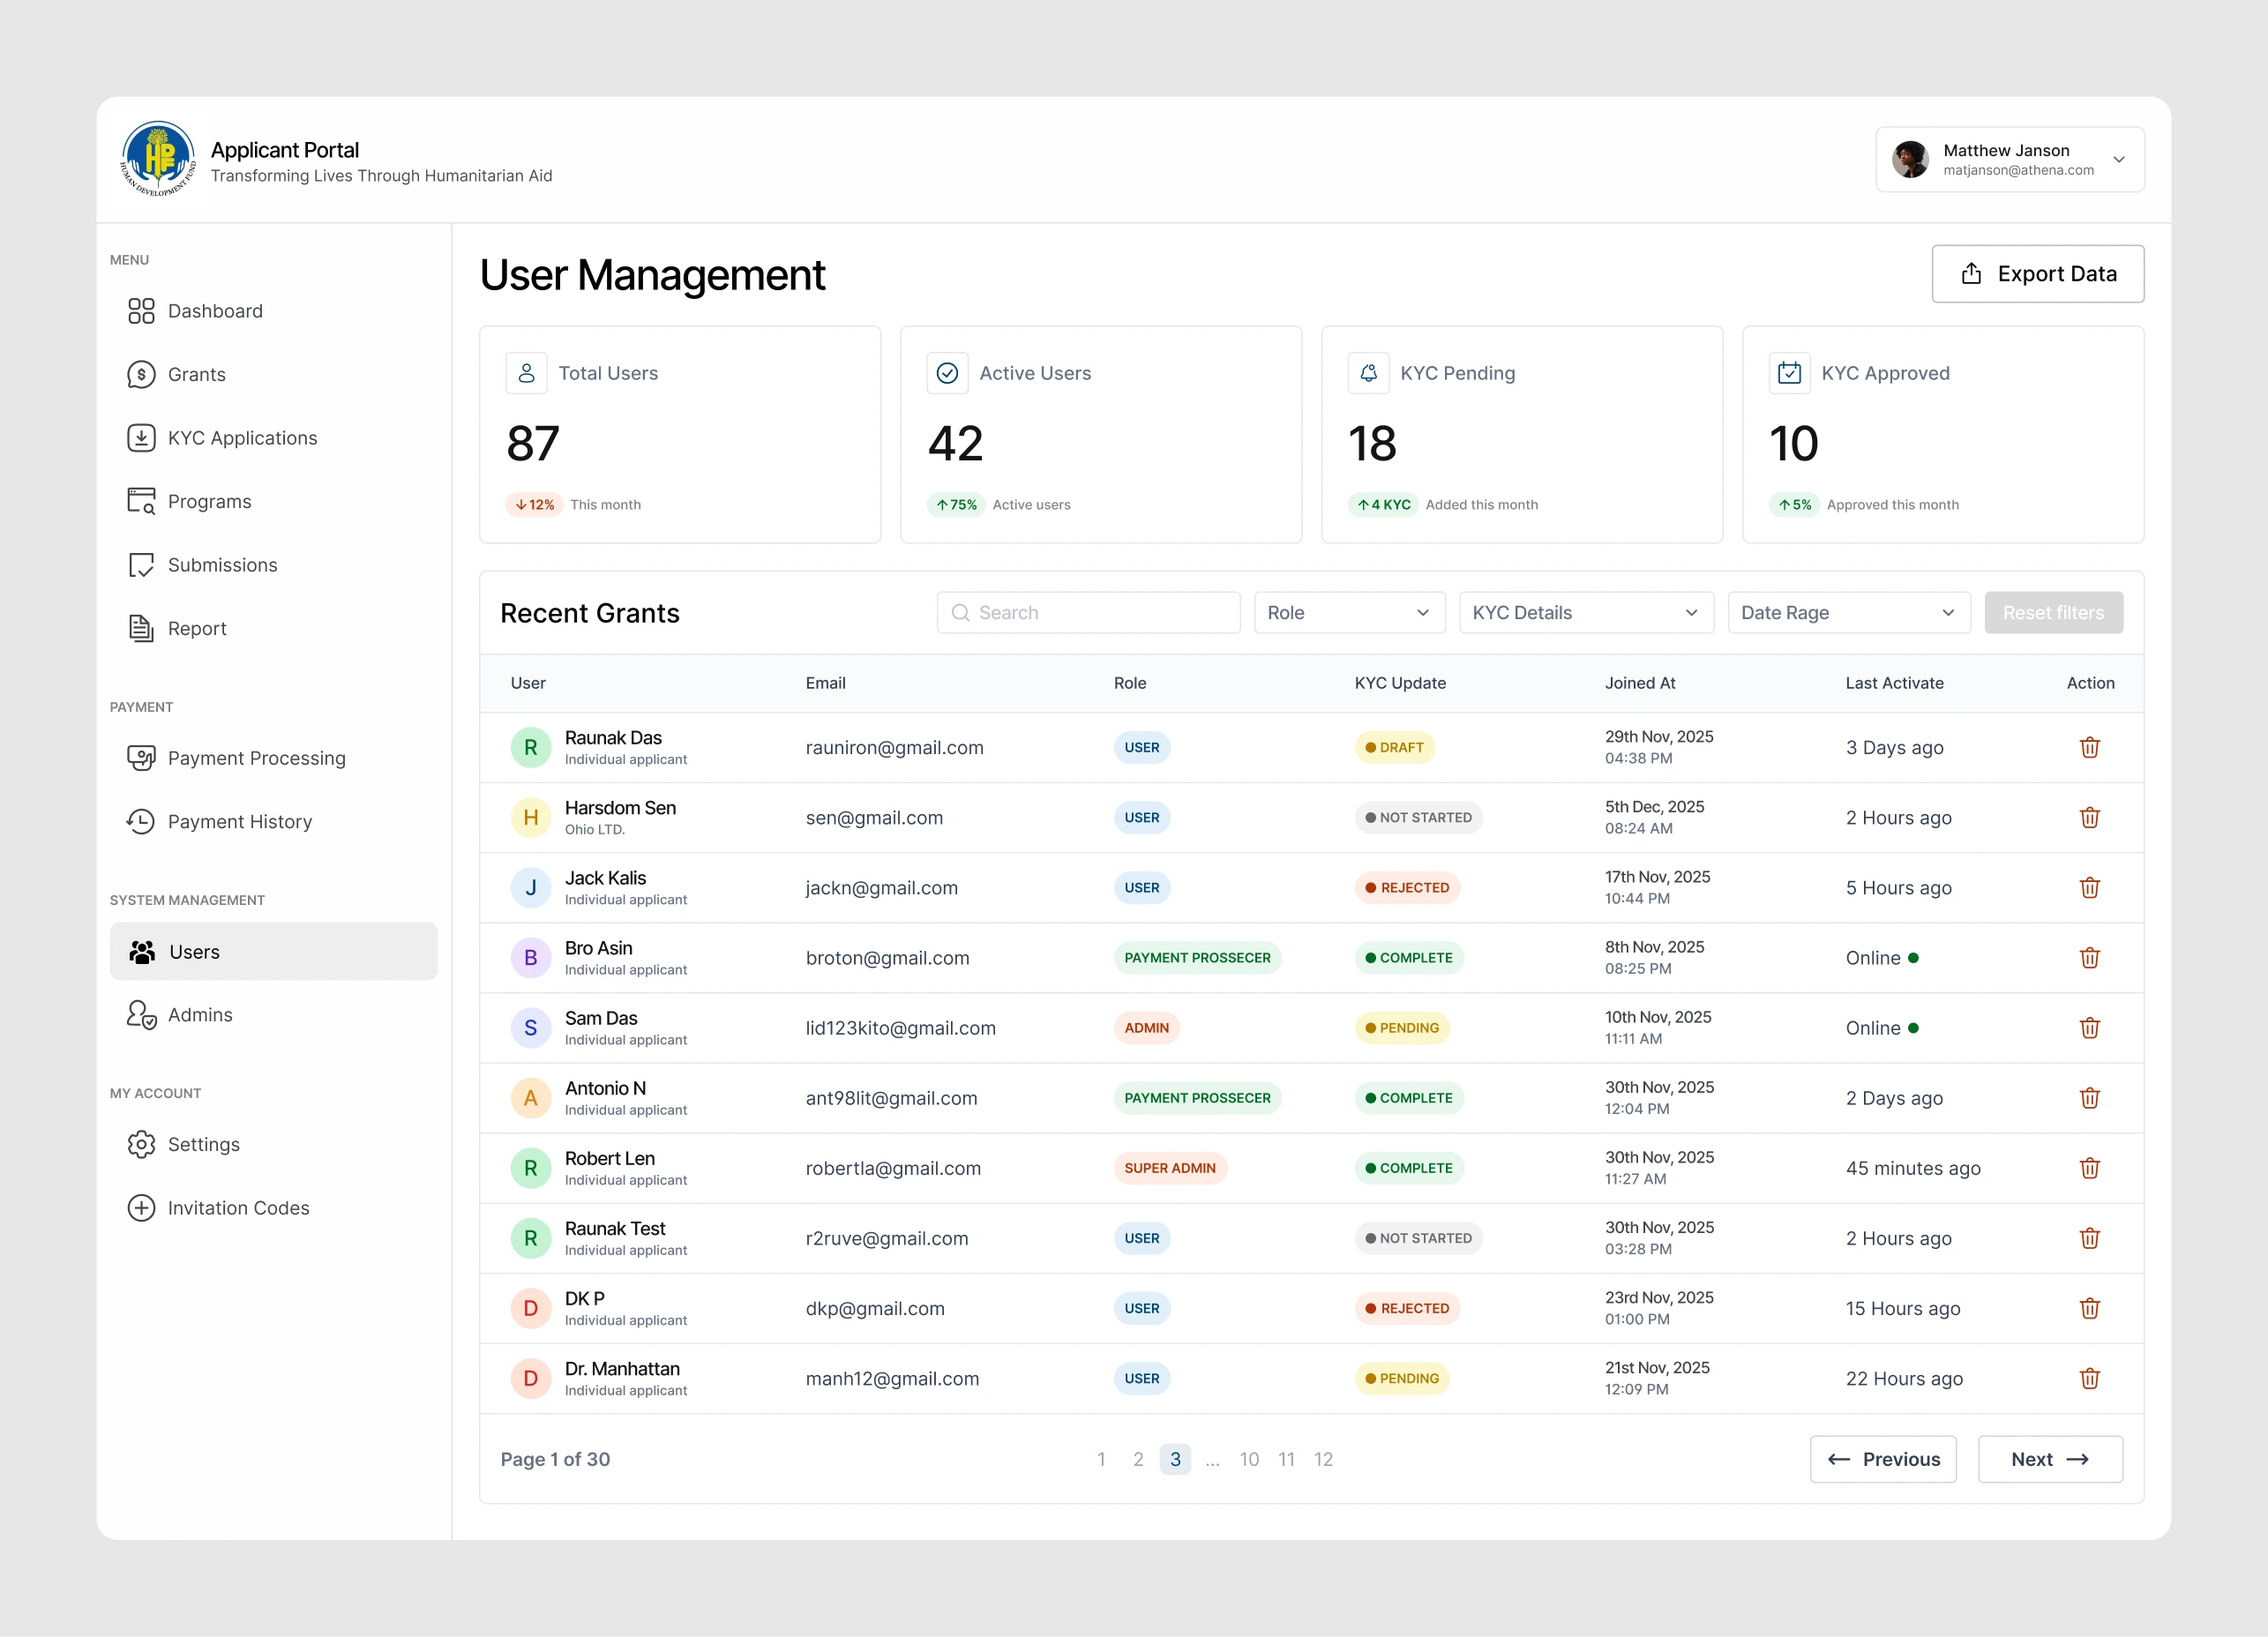Delete Raunak Das with trash icon
The width and height of the screenshot is (2268, 1637).
tap(2089, 747)
